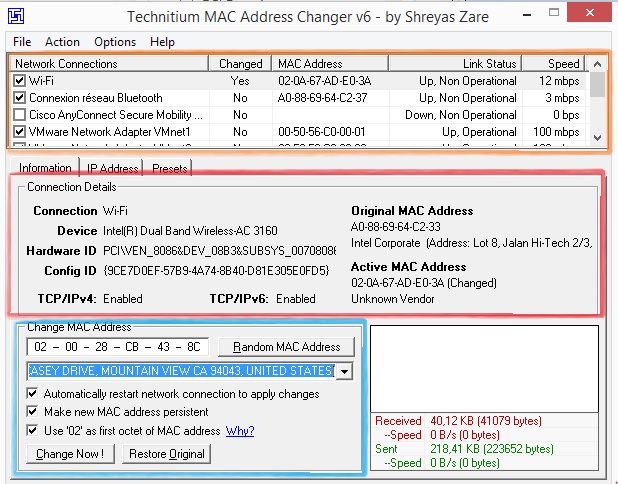Click the Hardware ID PCI\VEN_8086 value

[x=220, y=251]
